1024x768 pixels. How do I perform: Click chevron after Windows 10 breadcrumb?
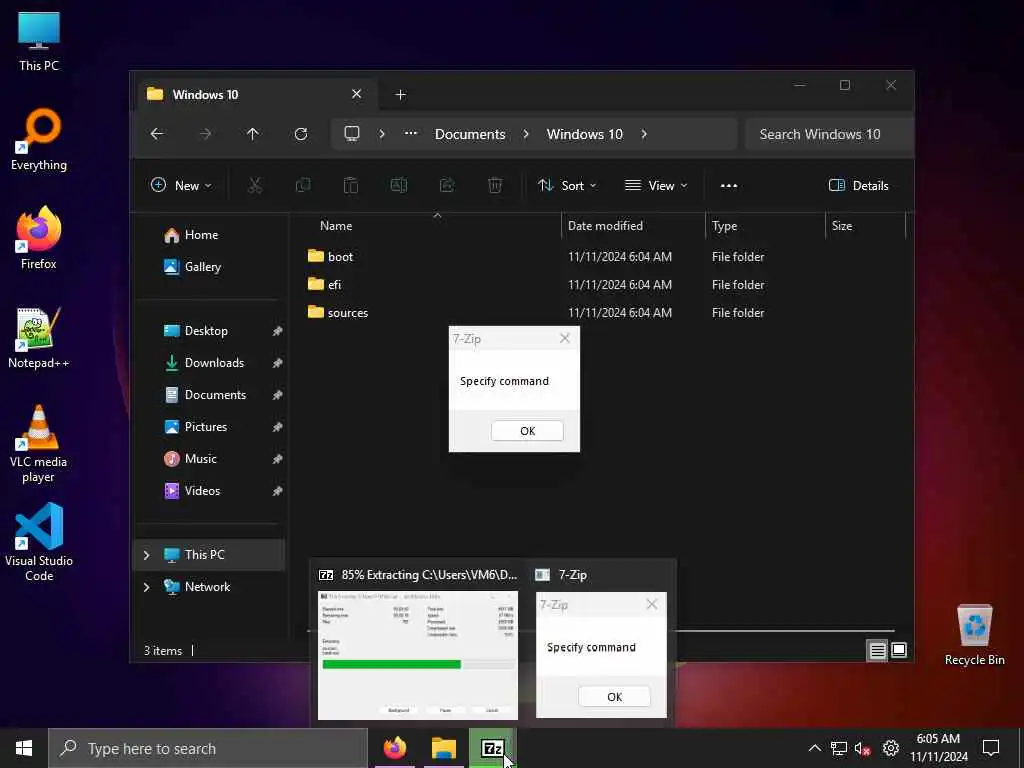(x=644, y=134)
